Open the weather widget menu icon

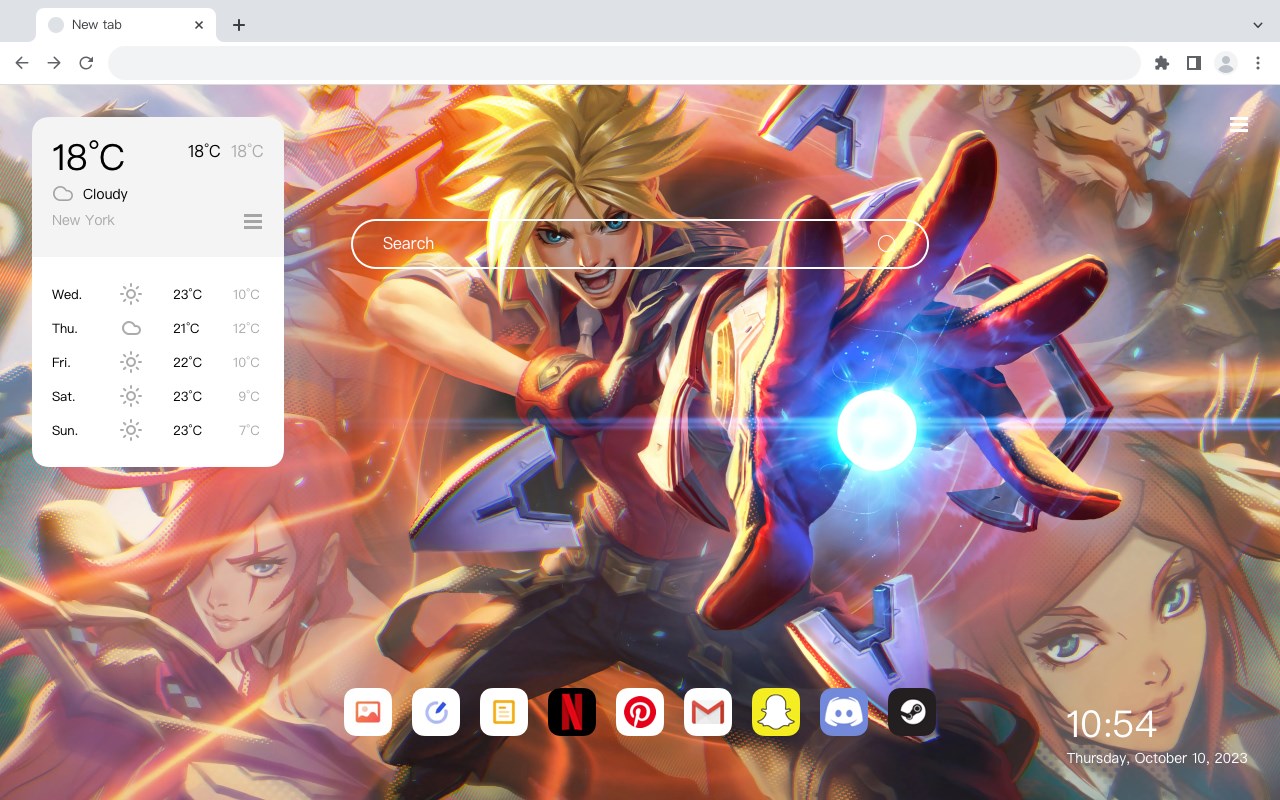tap(253, 221)
